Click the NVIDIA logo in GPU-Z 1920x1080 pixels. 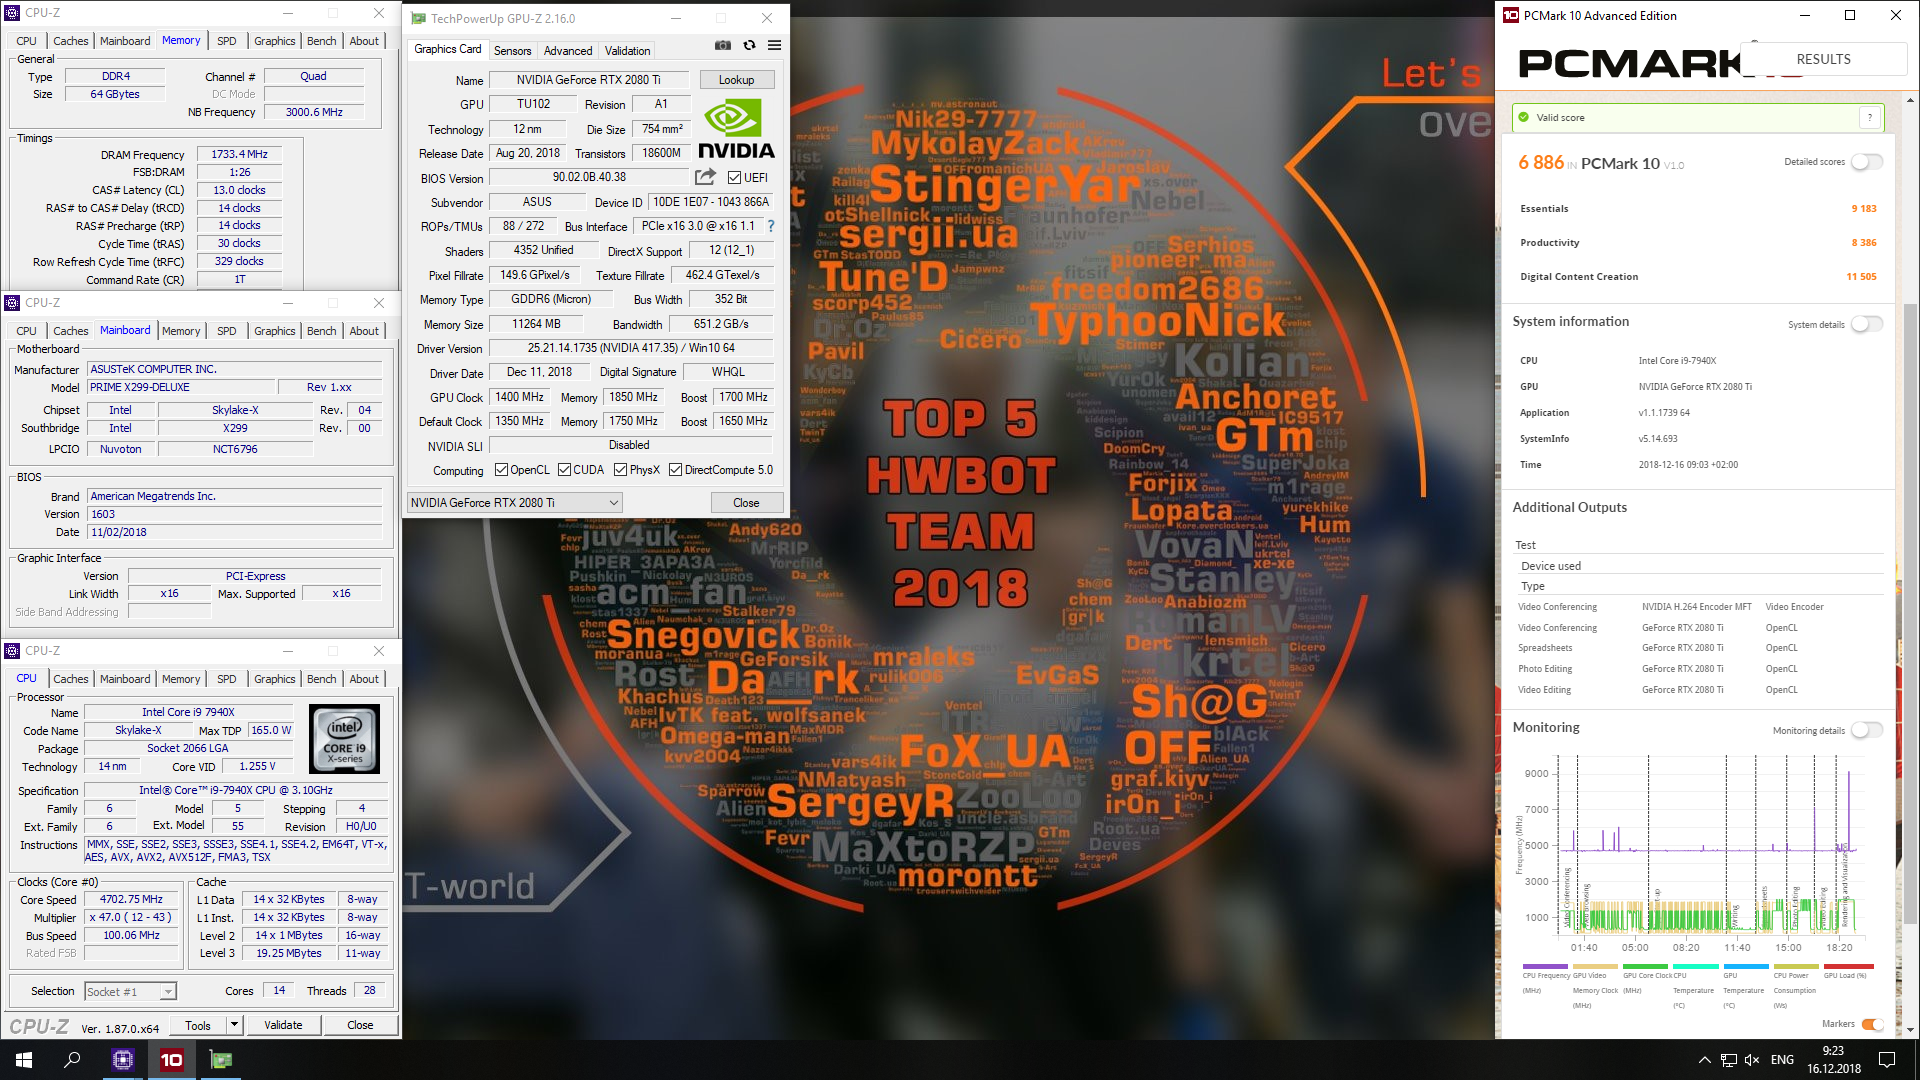point(736,130)
